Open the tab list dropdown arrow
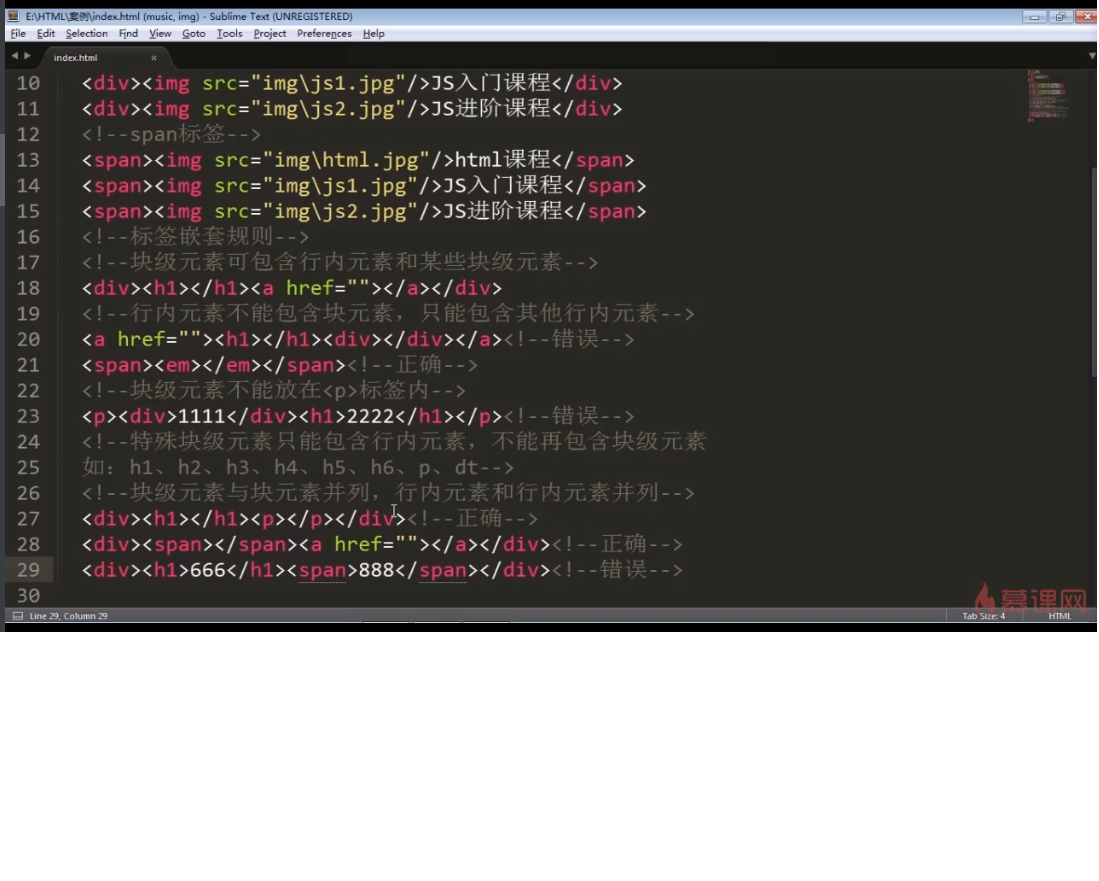 pos(1092,55)
